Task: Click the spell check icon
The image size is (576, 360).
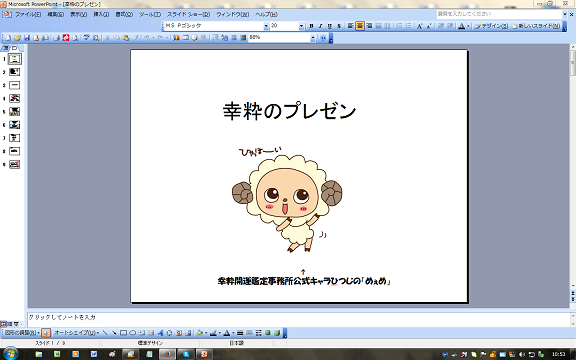Action: pos(86,37)
